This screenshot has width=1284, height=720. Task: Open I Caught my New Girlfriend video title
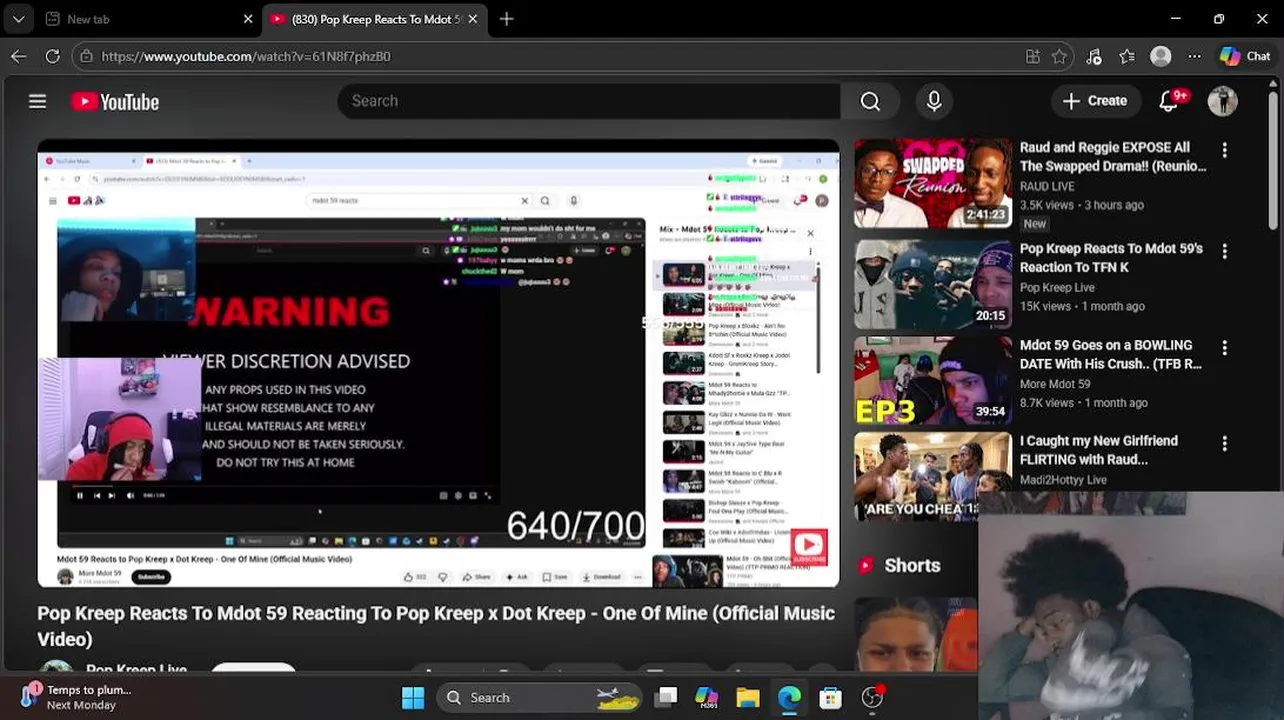pyautogui.click(x=1099, y=450)
